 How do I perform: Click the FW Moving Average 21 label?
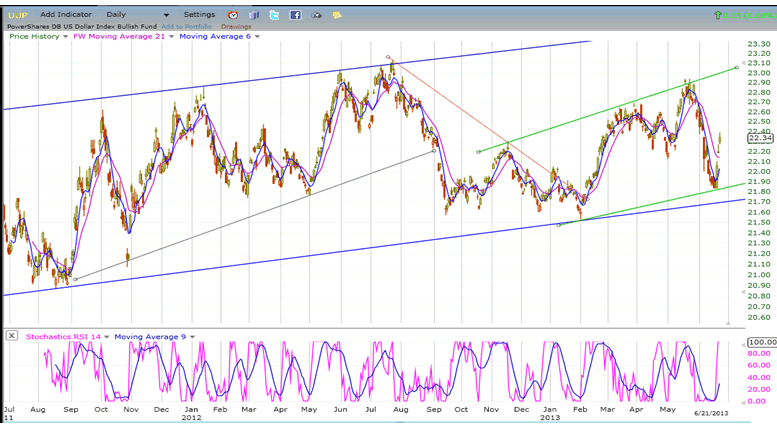(x=119, y=36)
